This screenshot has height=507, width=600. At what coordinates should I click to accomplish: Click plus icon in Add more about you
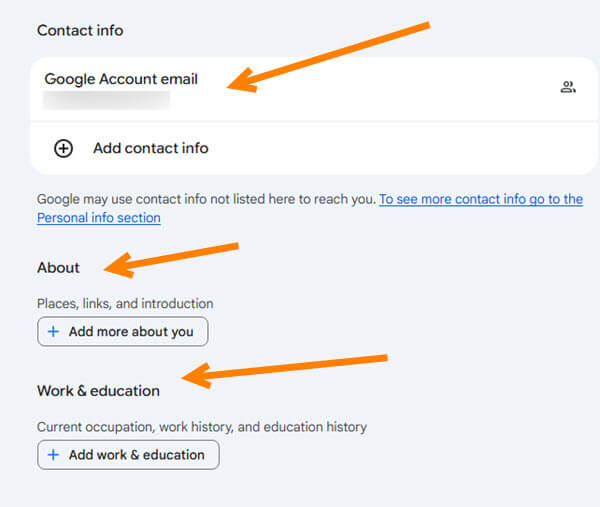(54, 331)
